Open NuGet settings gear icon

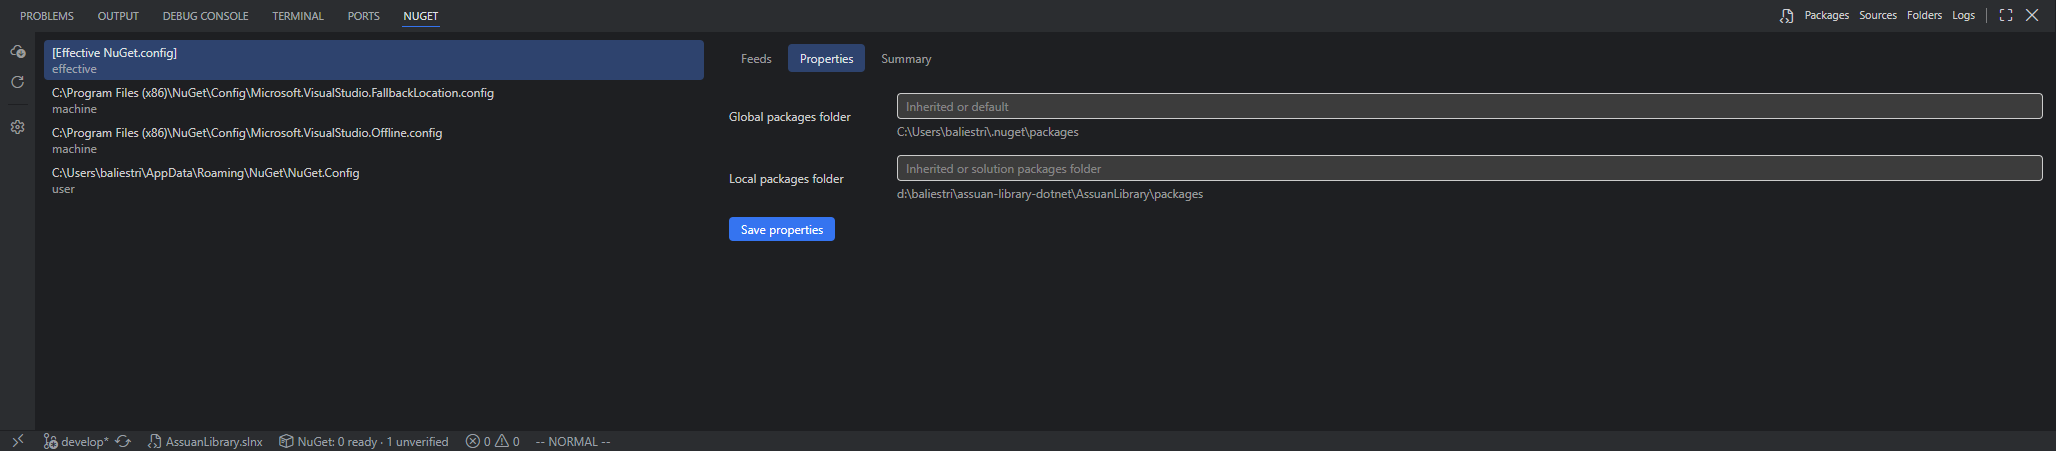17,128
